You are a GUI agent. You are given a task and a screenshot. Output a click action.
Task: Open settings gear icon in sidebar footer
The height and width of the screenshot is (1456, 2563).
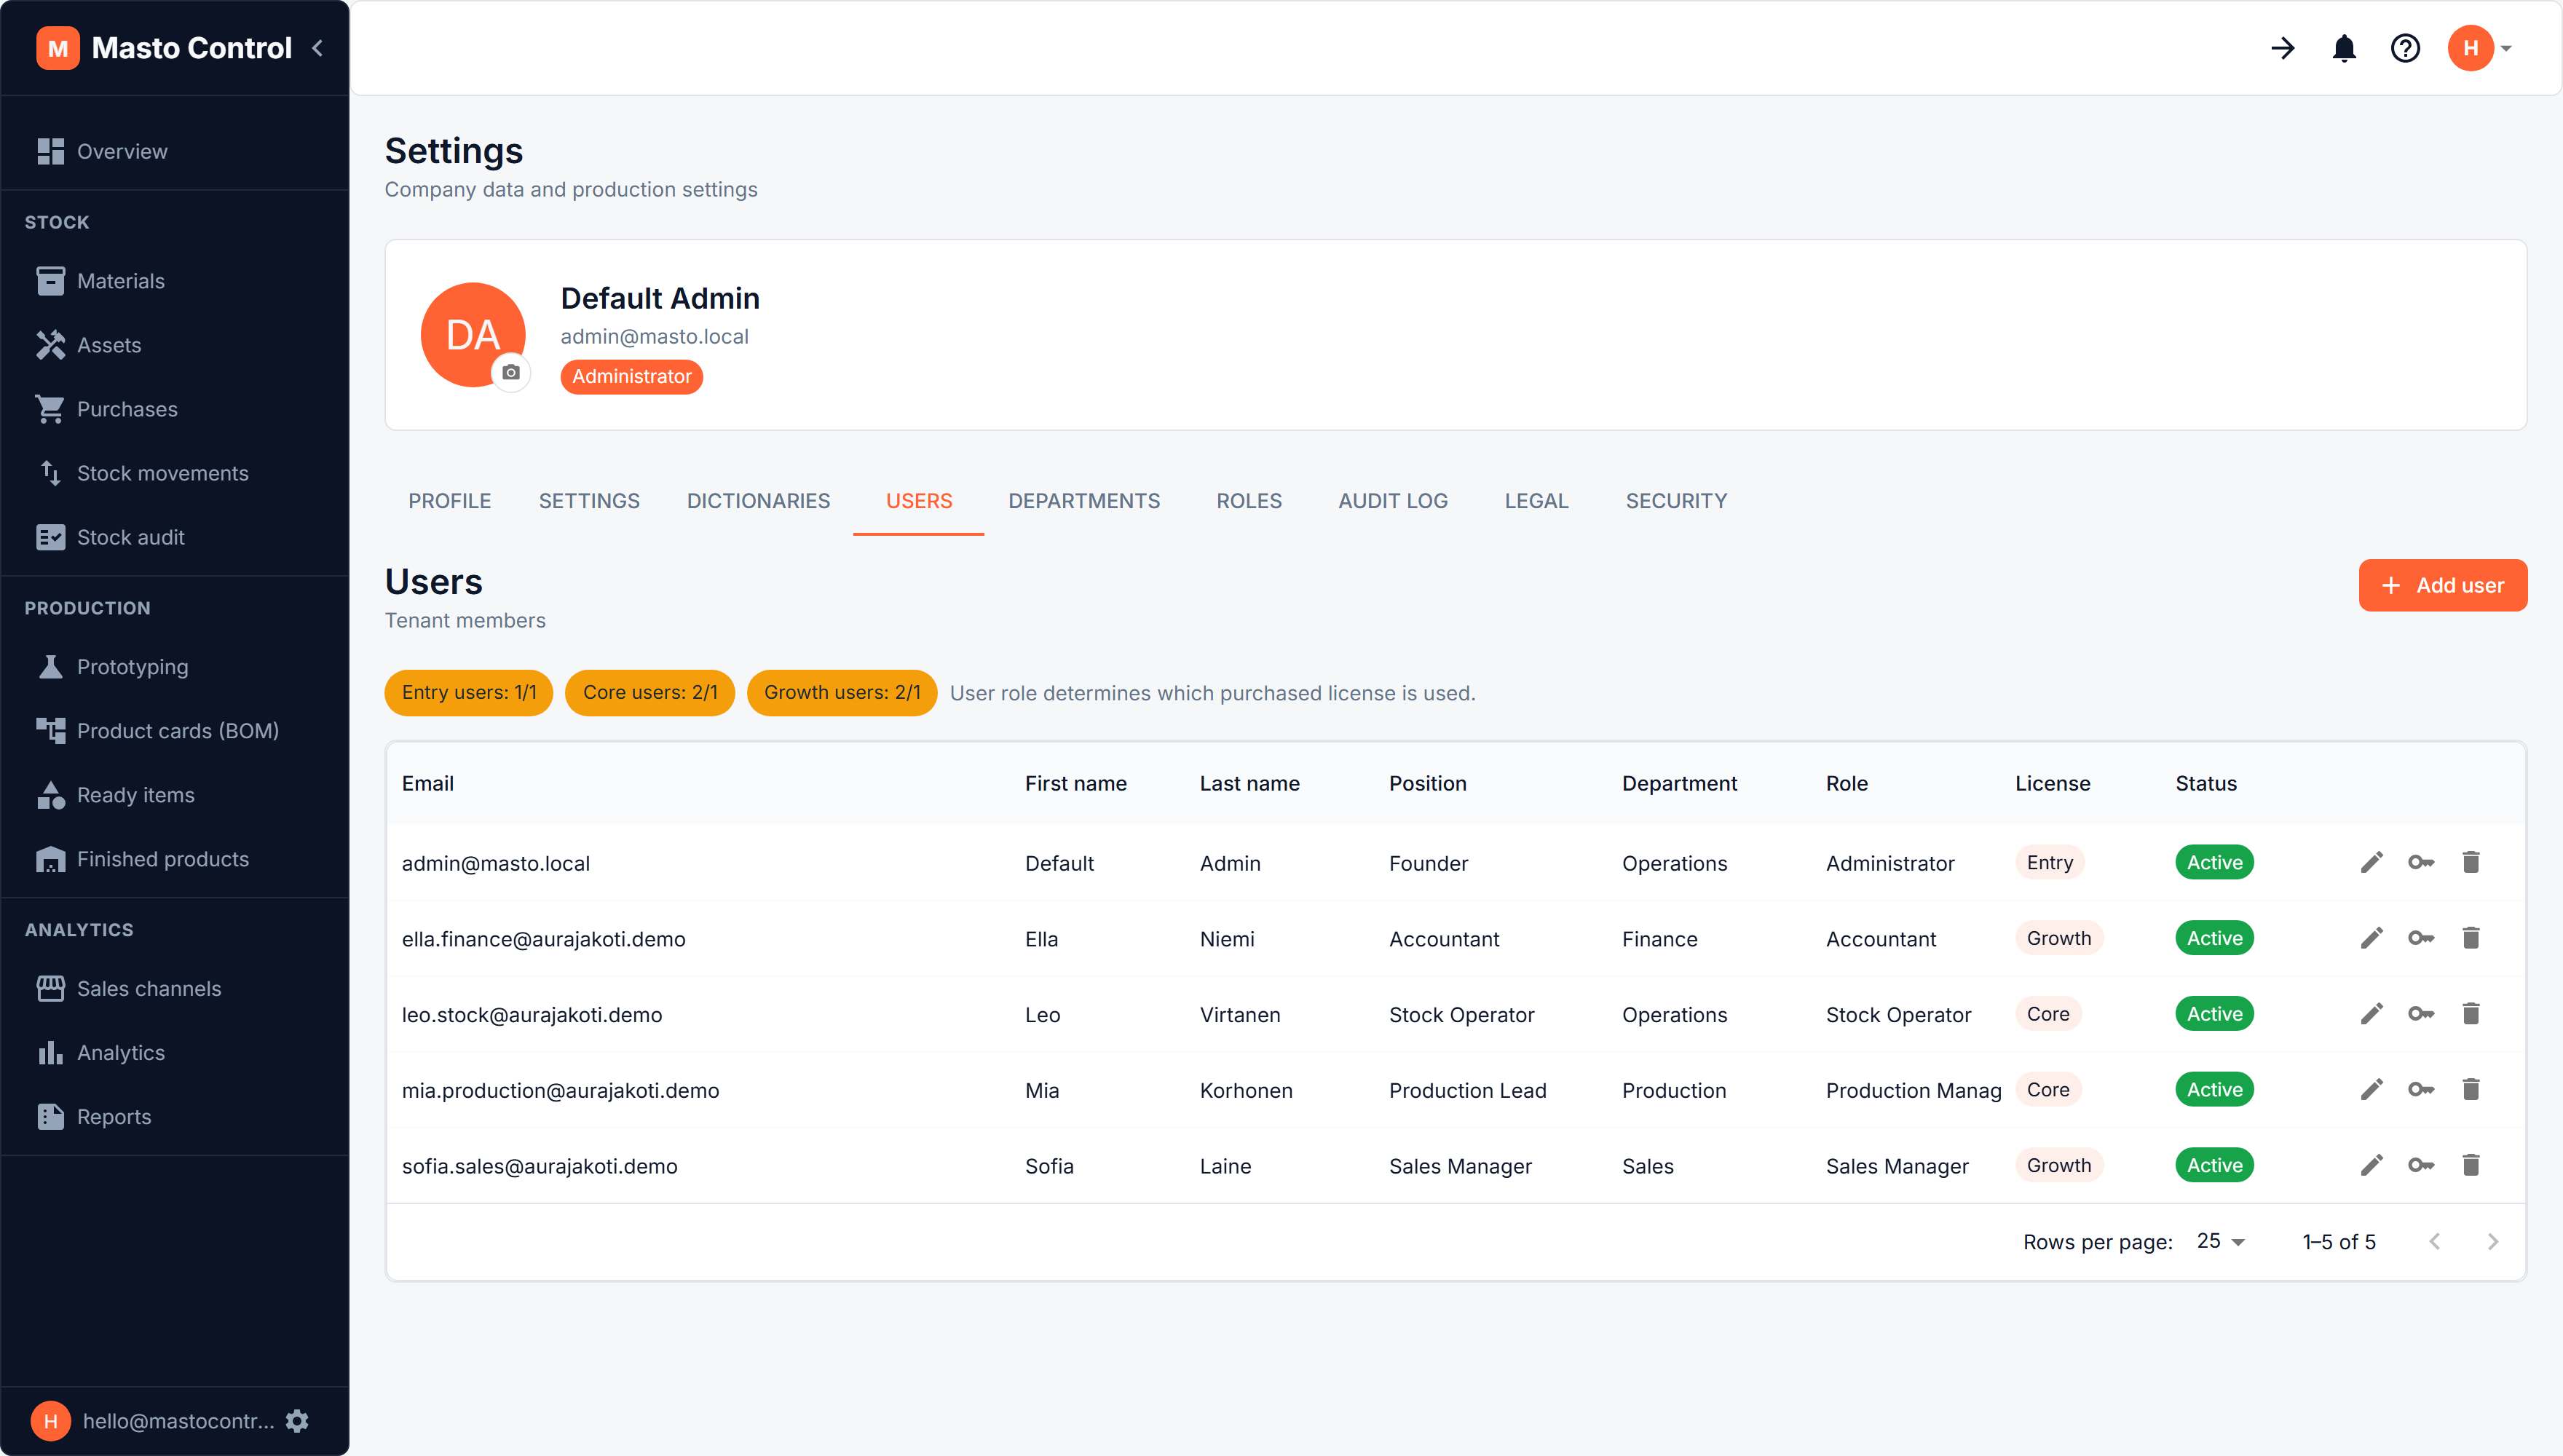297,1420
